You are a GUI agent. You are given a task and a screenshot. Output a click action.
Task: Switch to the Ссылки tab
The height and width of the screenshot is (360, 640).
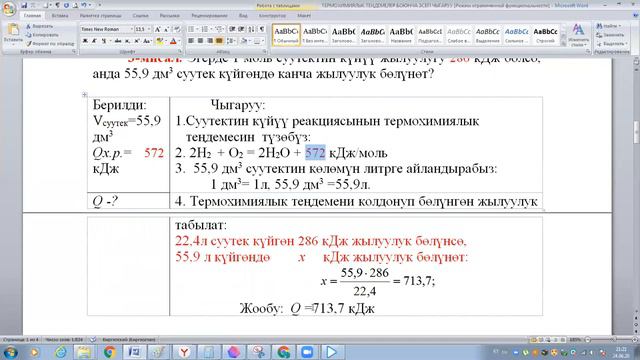(x=140, y=16)
